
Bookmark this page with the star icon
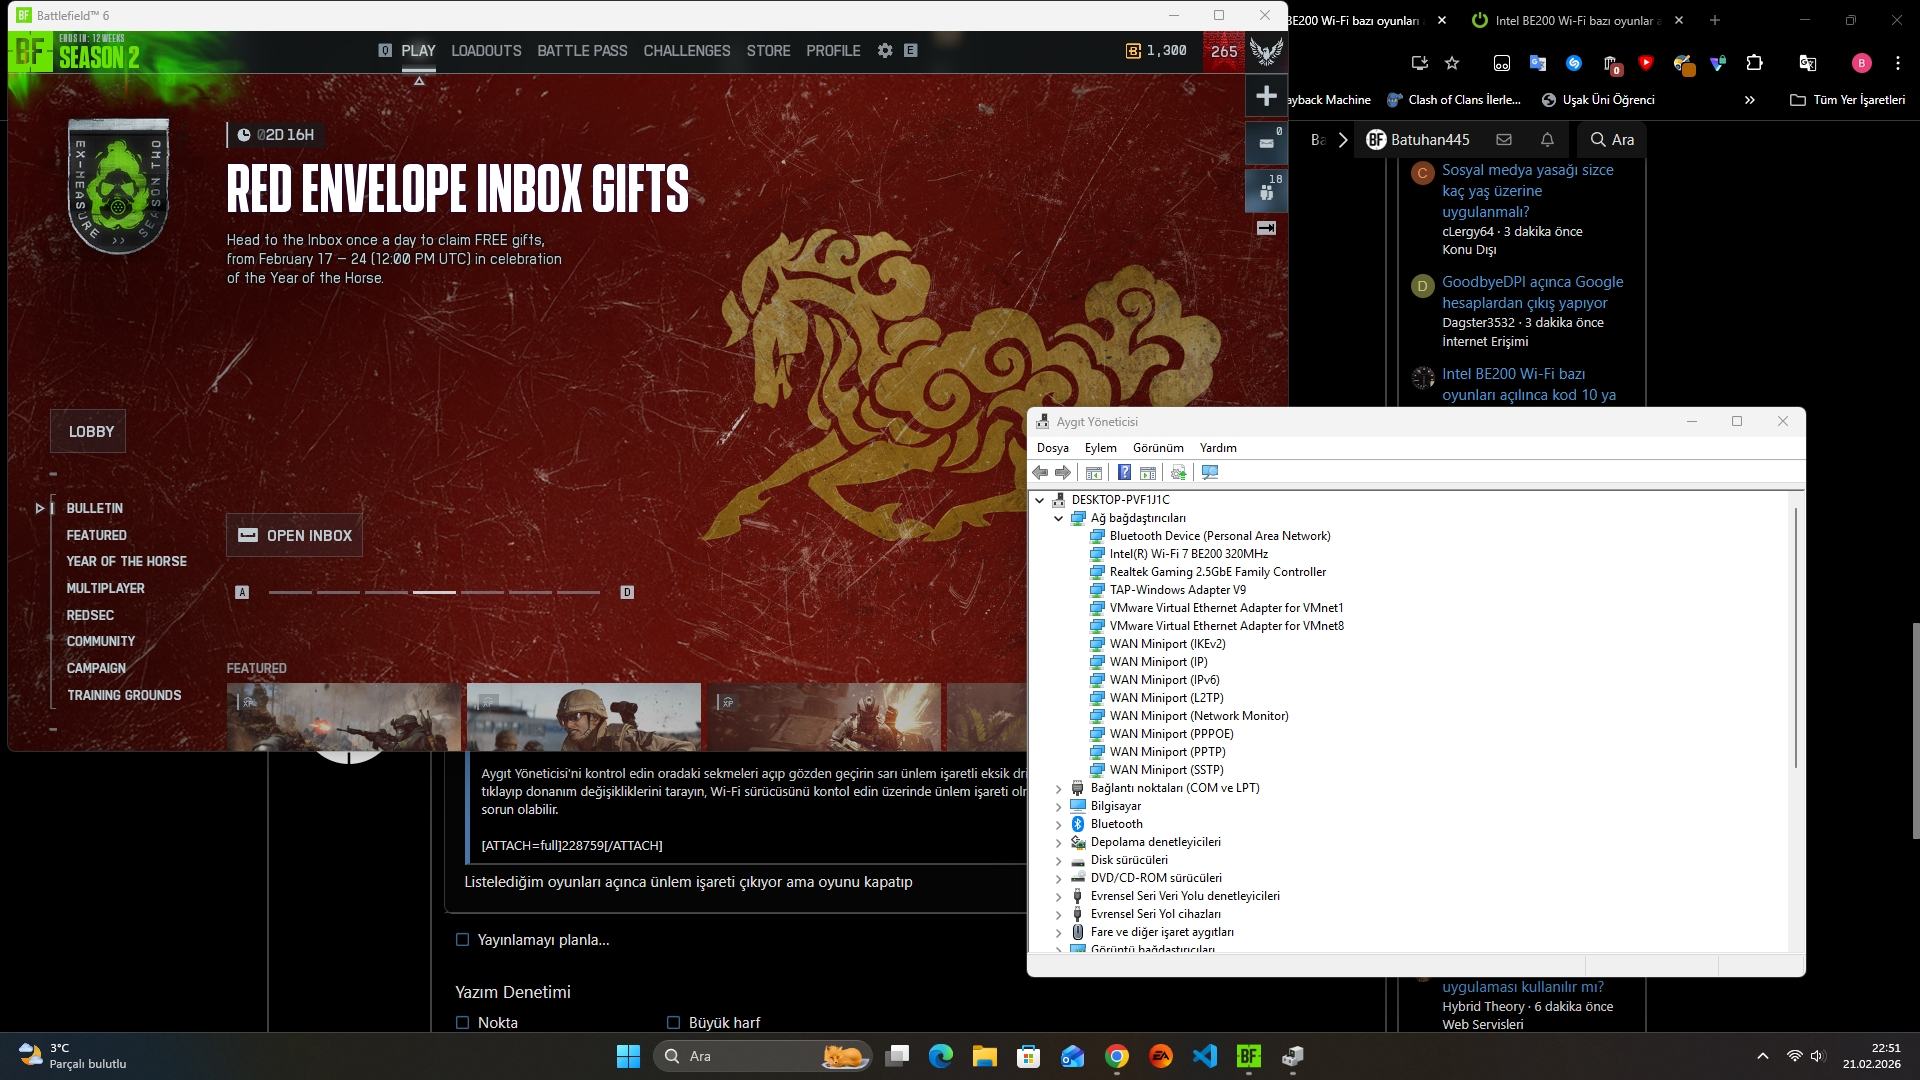pyautogui.click(x=1452, y=63)
